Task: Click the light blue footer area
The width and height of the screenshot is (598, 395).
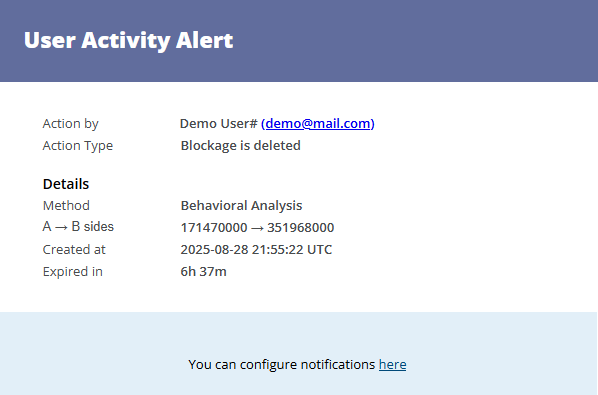Action: pyautogui.click(x=299, y=353)
